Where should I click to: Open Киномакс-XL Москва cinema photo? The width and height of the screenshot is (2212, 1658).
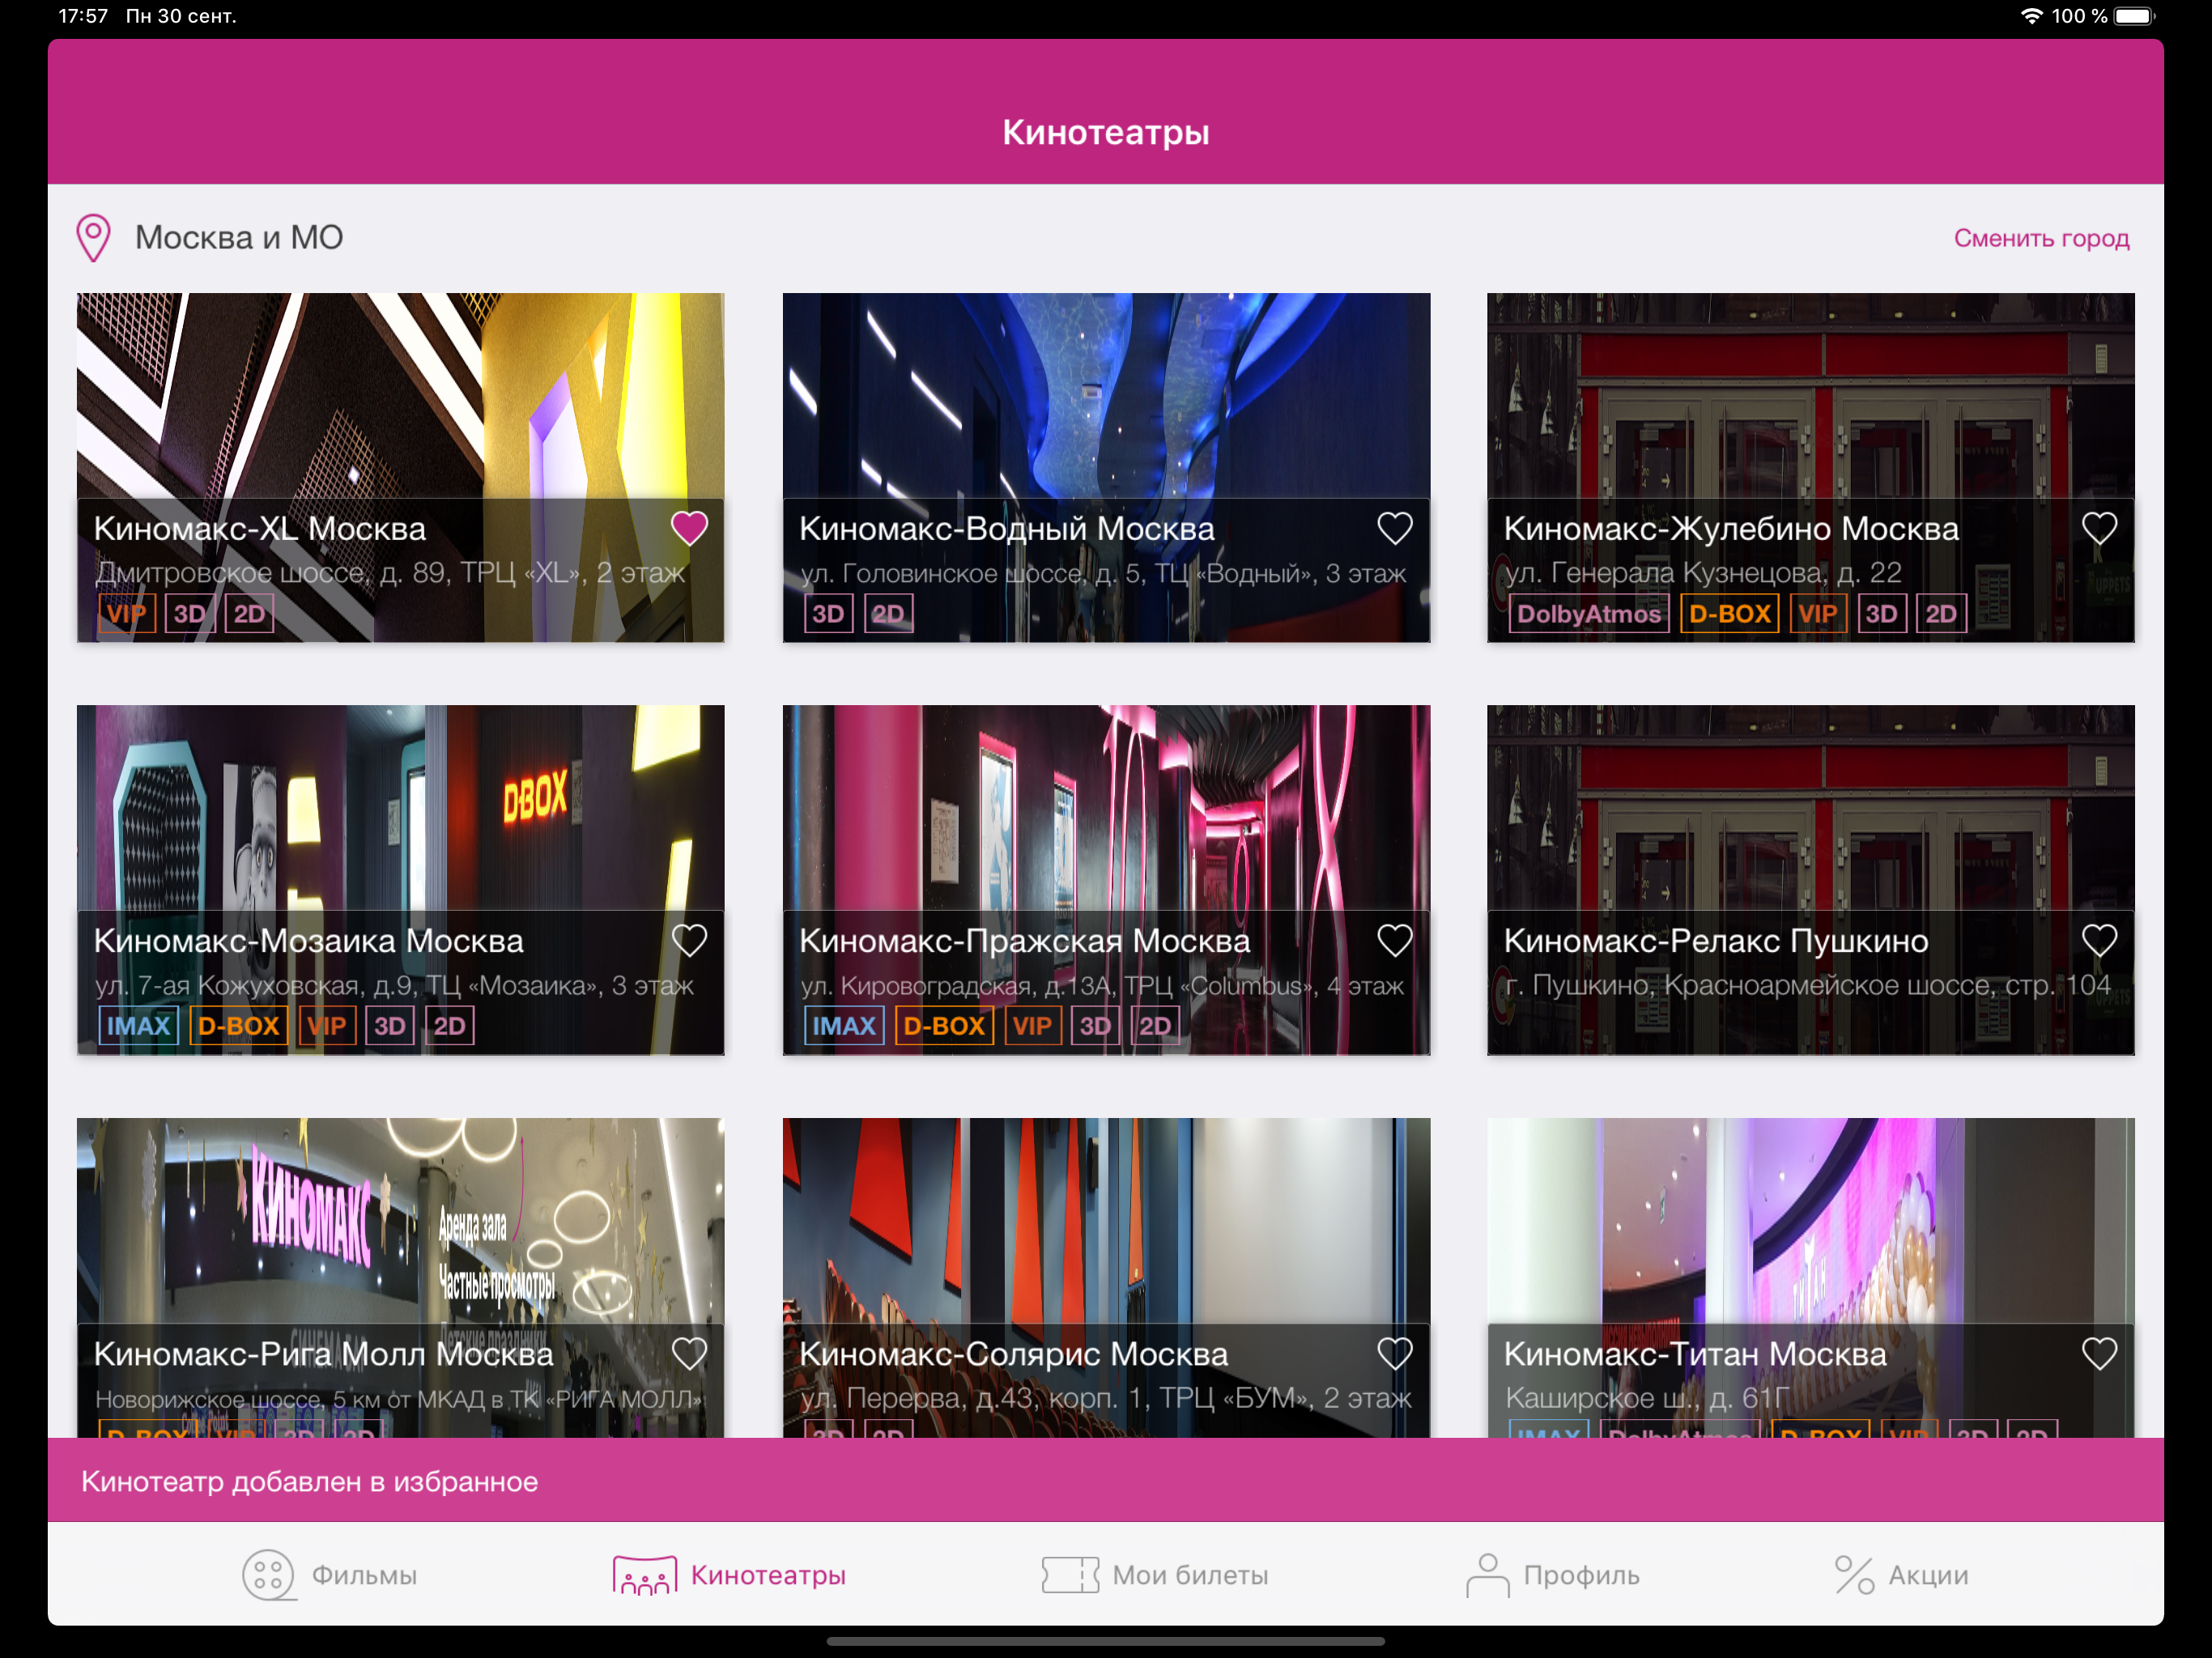[400, 396]
